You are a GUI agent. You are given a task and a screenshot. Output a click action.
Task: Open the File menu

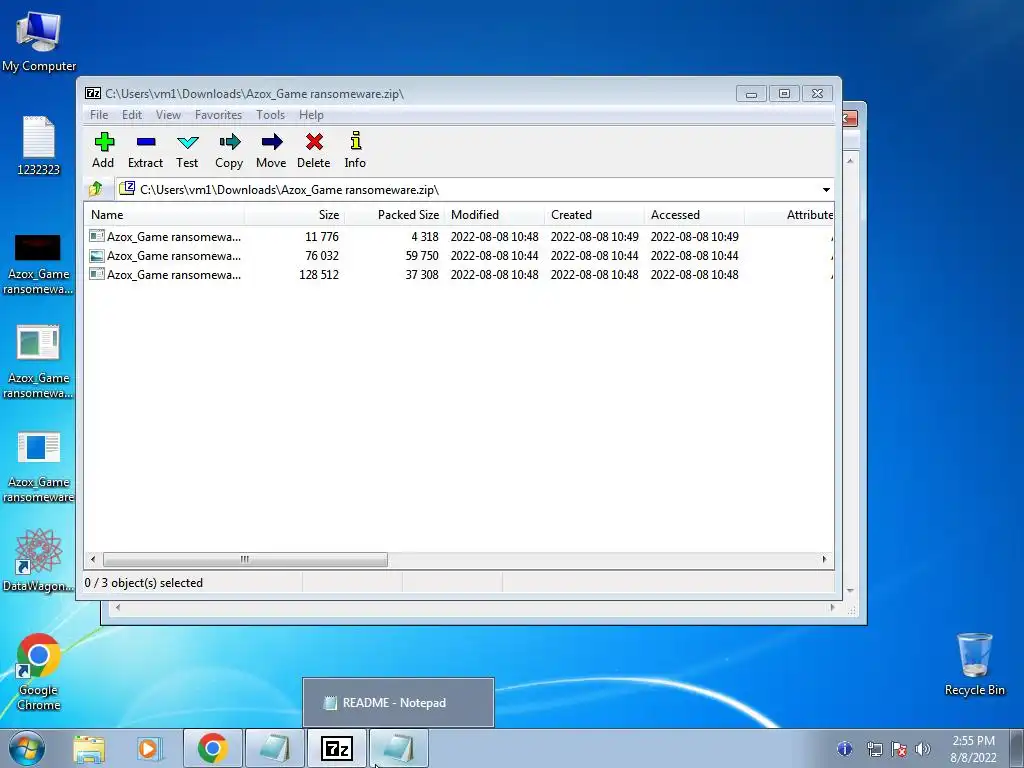coord(99,115)
